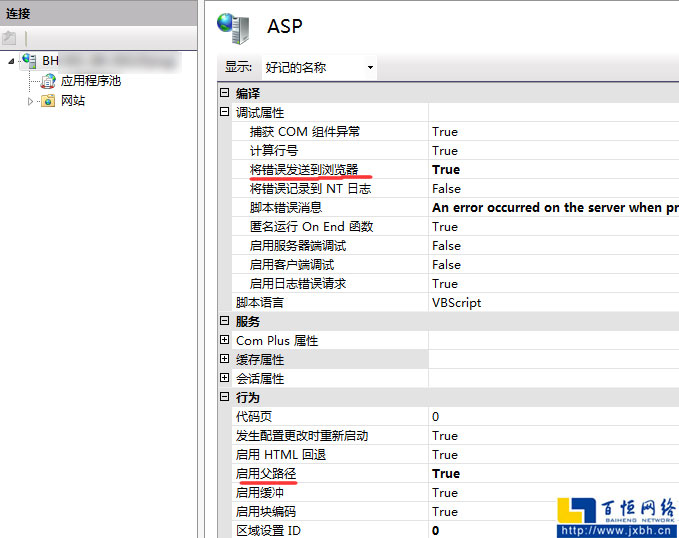The image size is (679, 538).
Task: Select the 计算行号 property row
Action: (x=274, y=151)
